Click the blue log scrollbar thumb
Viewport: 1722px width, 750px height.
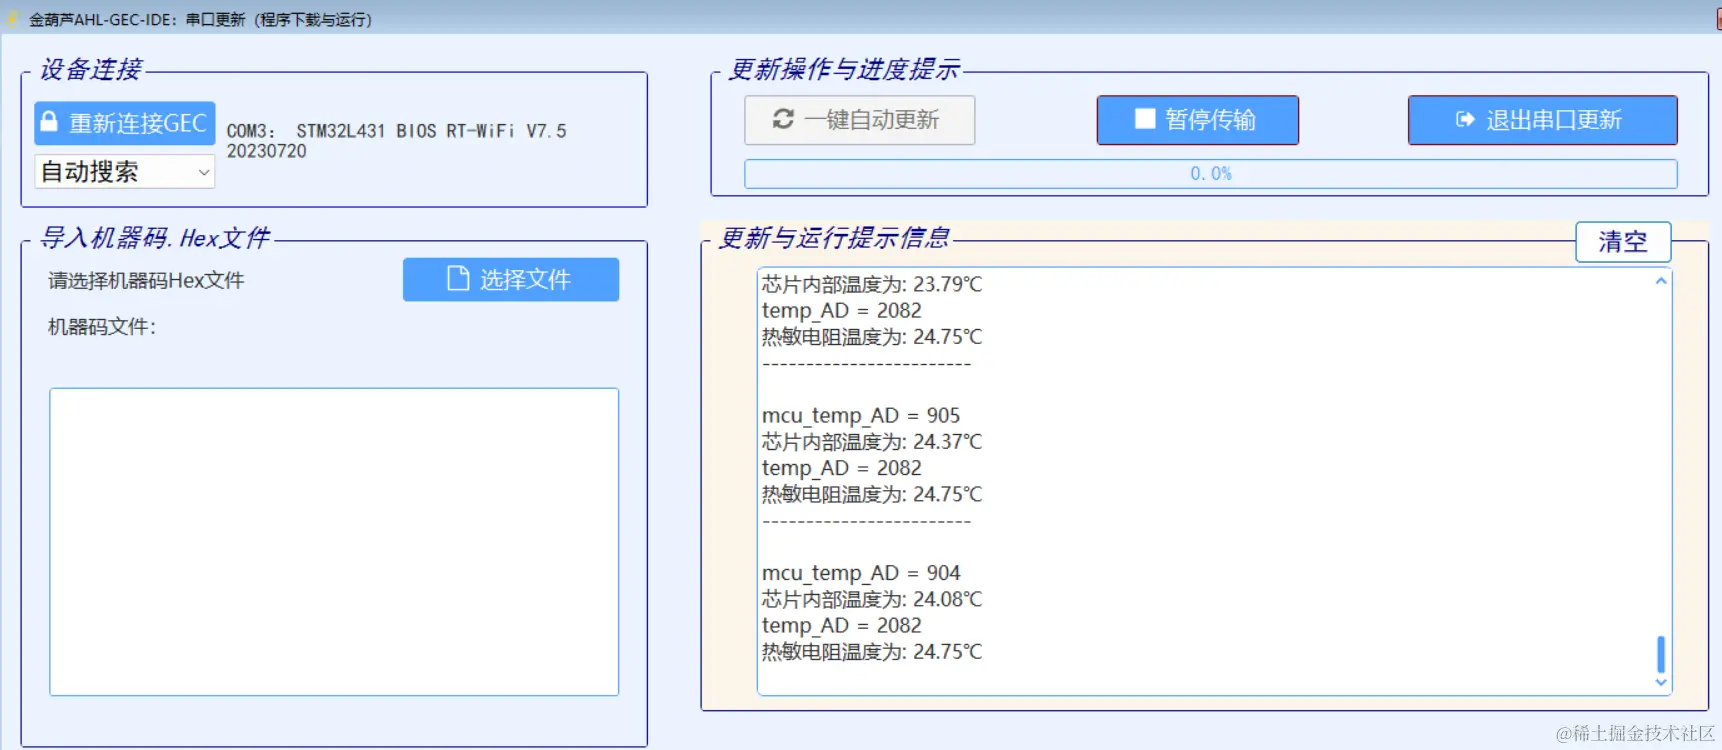click(x=1661, y=655)
